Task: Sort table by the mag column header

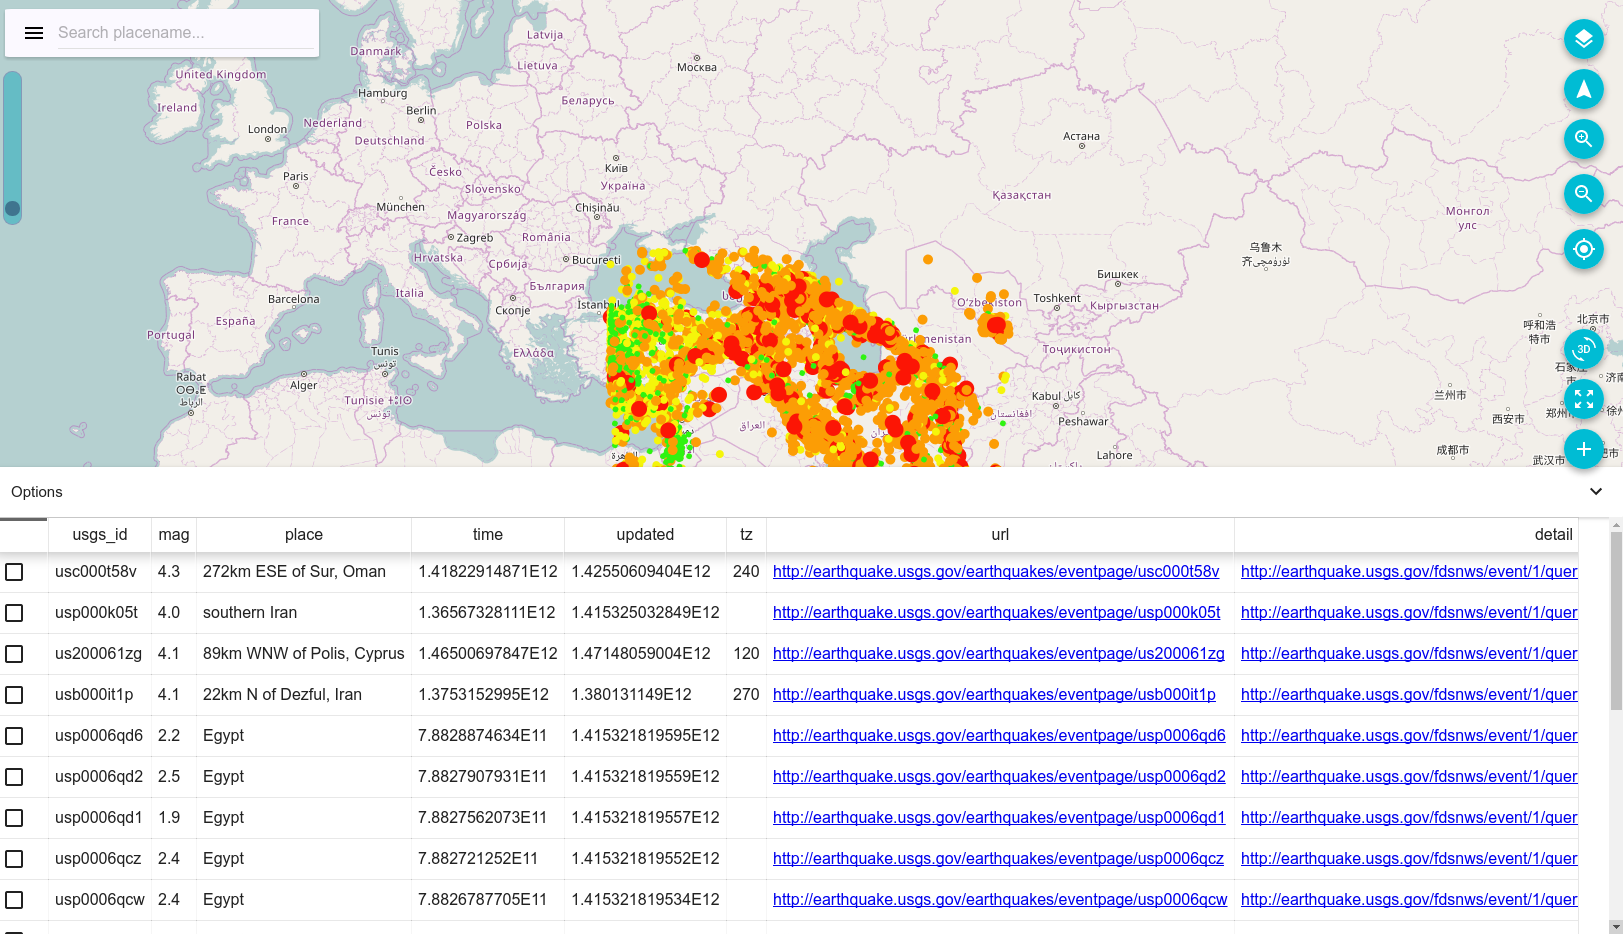Action: pos(173,535)
